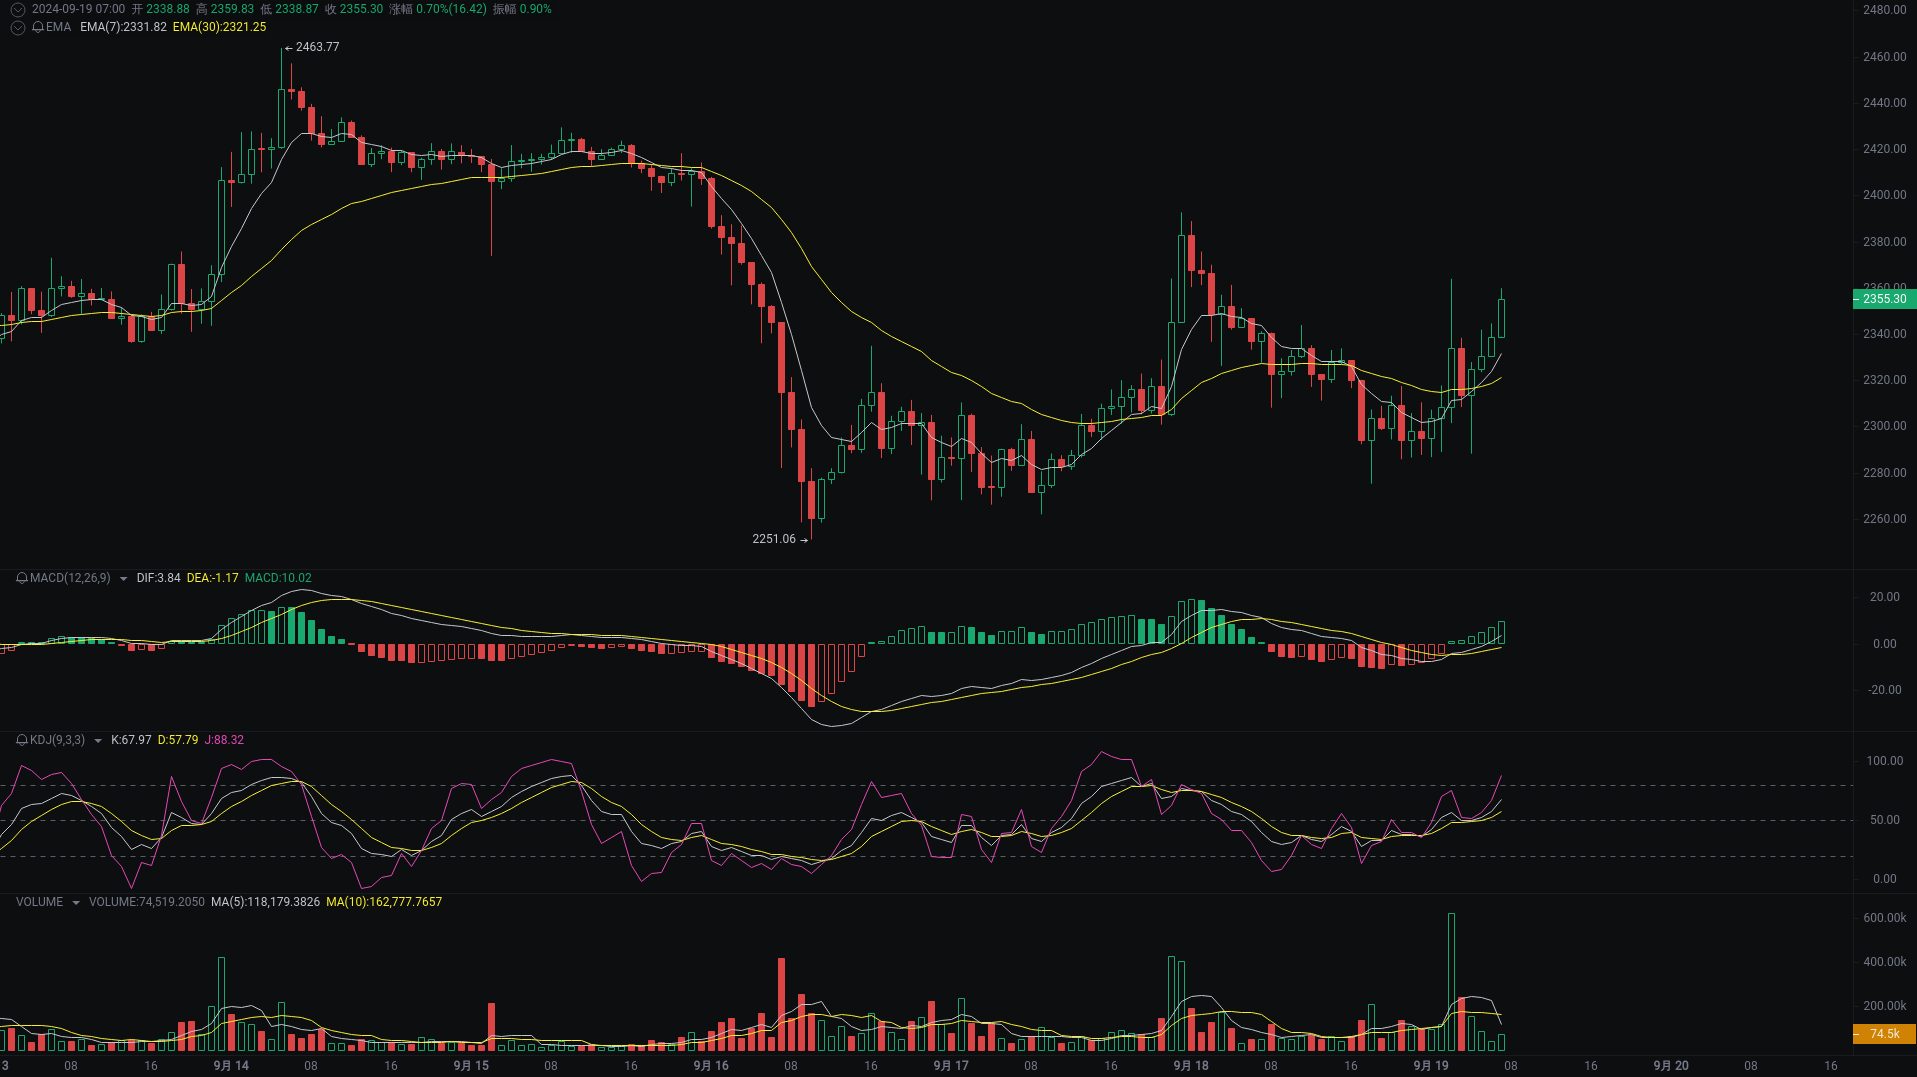Expand the MACD(12,26,9) settings dropdown
This screenshot has width=1917, height=1077.
[x=122, y=578]
